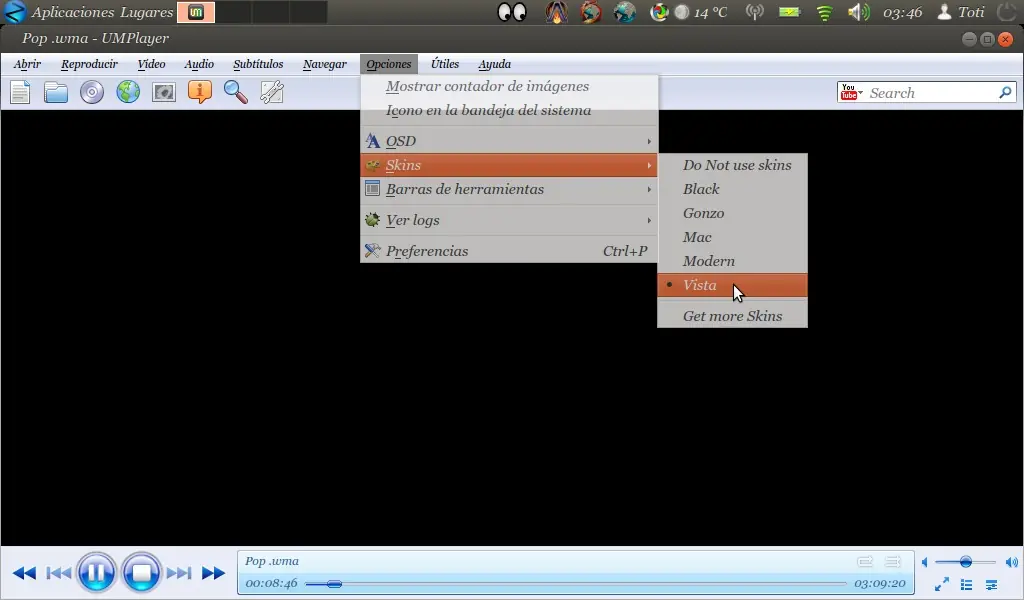Select Do Not use skins
Viewport: 1024px width, 600px height.
[x=732, y=165]
